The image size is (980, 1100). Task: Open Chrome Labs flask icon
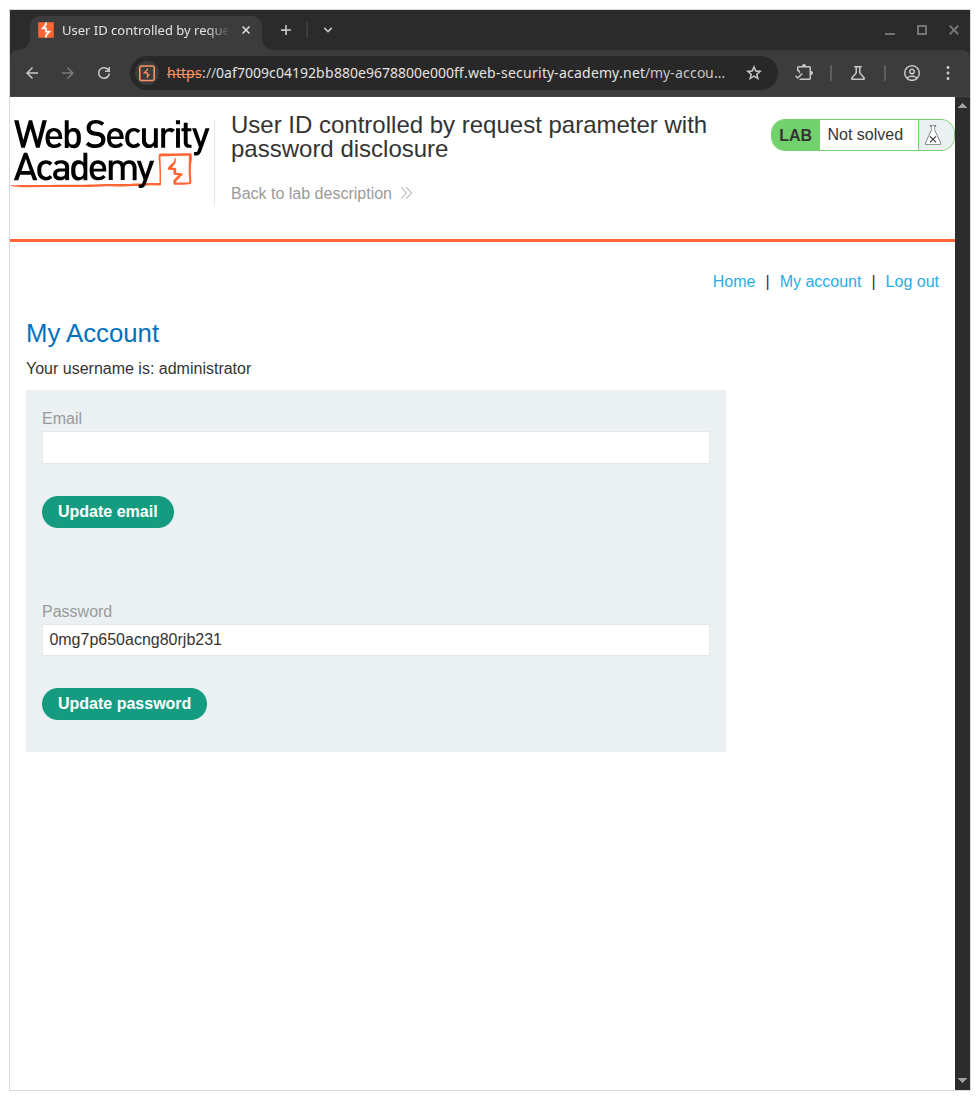click(857, 73)
